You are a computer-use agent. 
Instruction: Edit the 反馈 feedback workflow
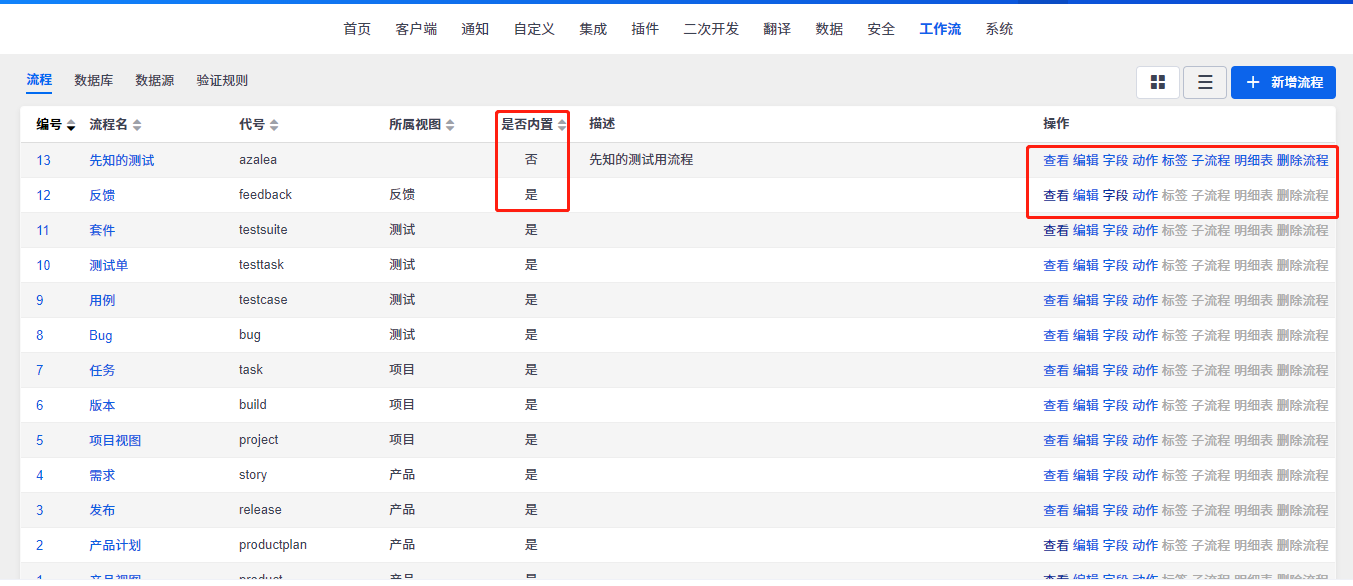coord(1085,195)
